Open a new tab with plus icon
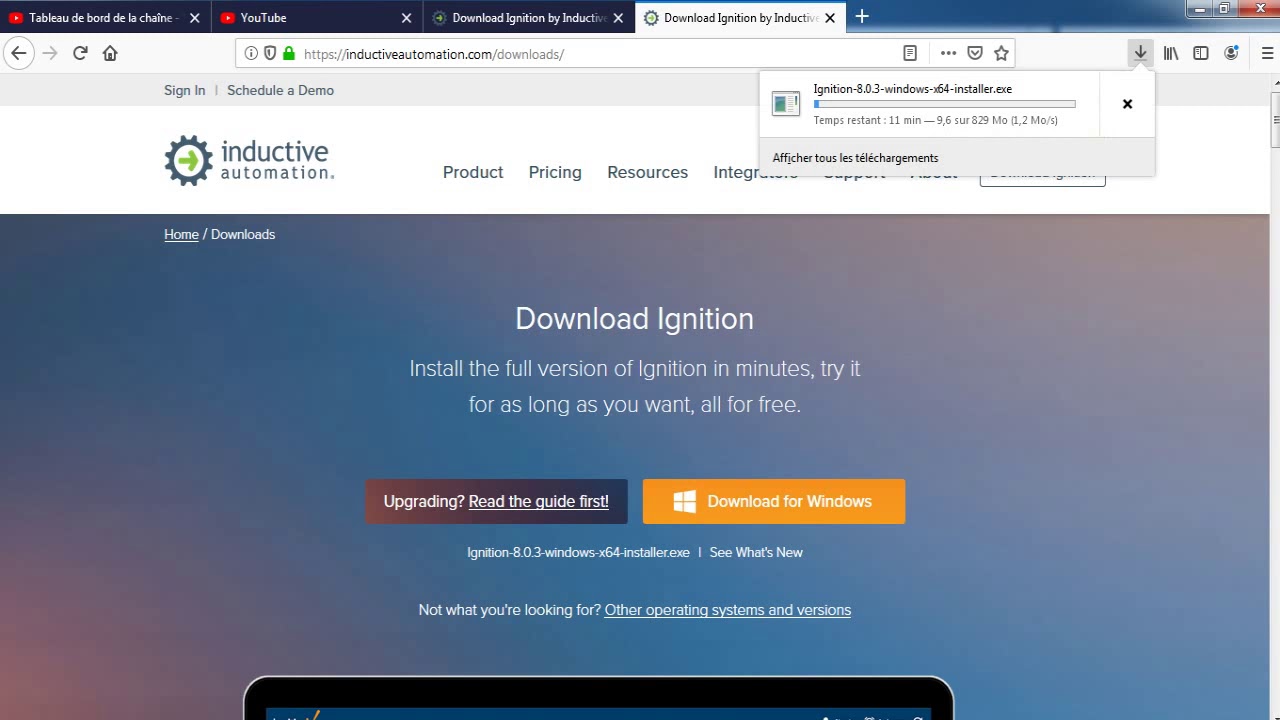The height and width of the screenshot is (720, 1280). (x=862, y=17)
